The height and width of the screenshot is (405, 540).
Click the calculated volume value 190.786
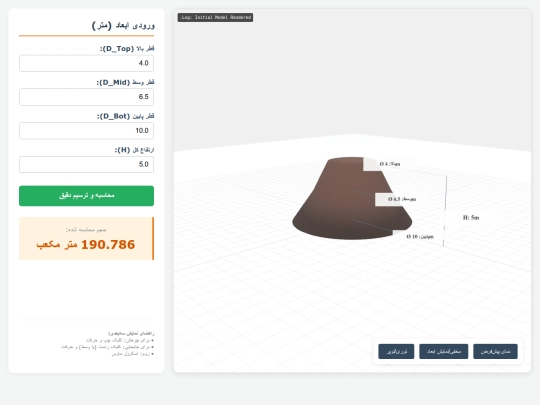pyautogui.click(x=108, y=245)
